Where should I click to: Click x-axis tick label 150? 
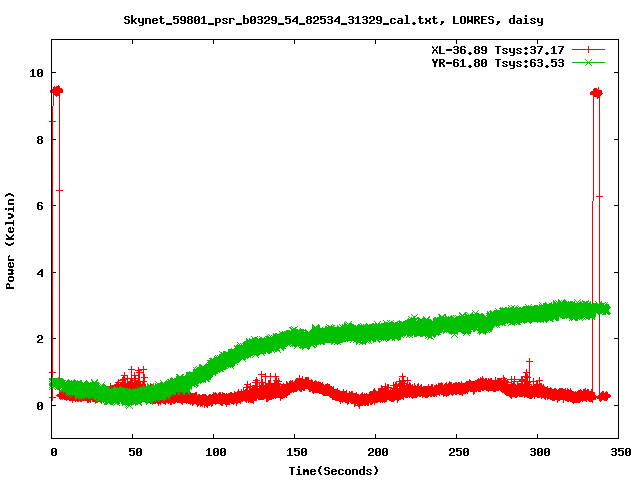[297, 452]
